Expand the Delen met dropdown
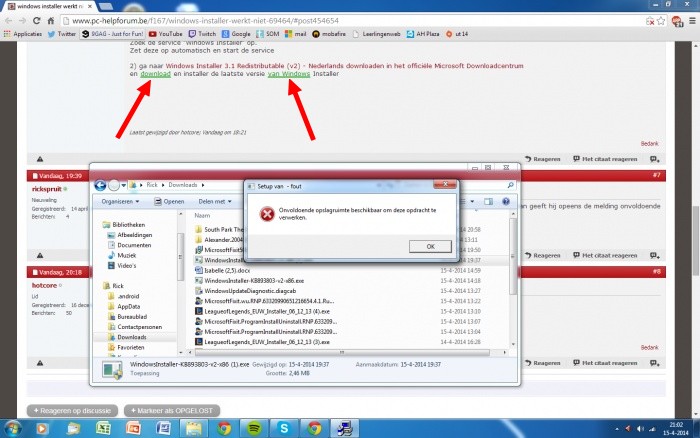Viewport: 700px width, 438px height. (x=218, y=201)
